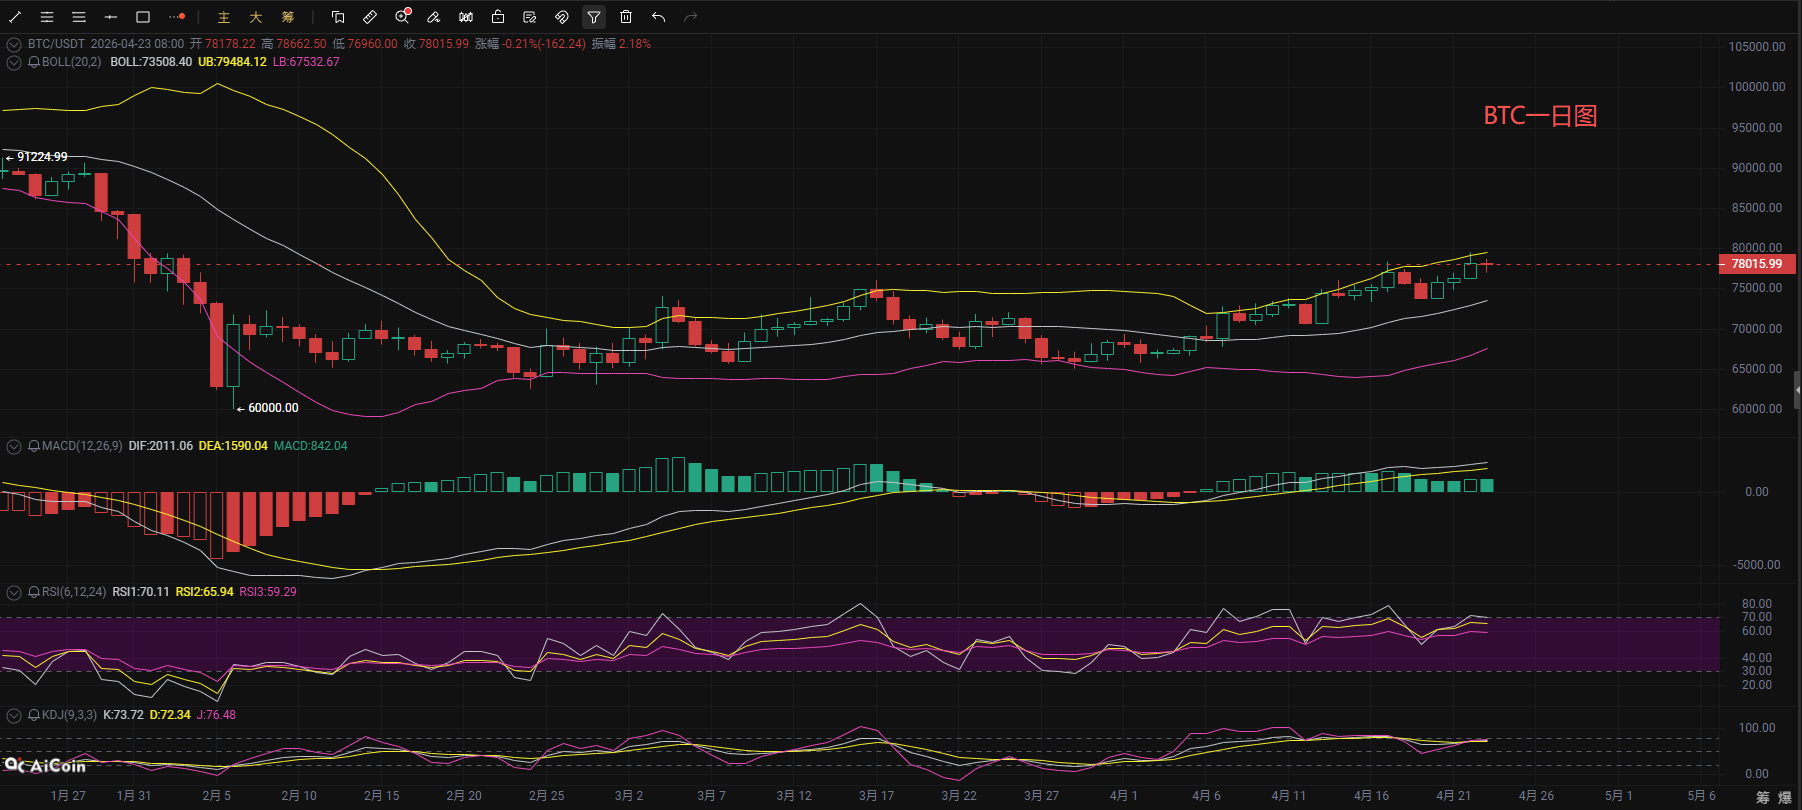Toggle the 大 indicator button
The width and height of the screenshot is (1802, 810).
[256, 17]
